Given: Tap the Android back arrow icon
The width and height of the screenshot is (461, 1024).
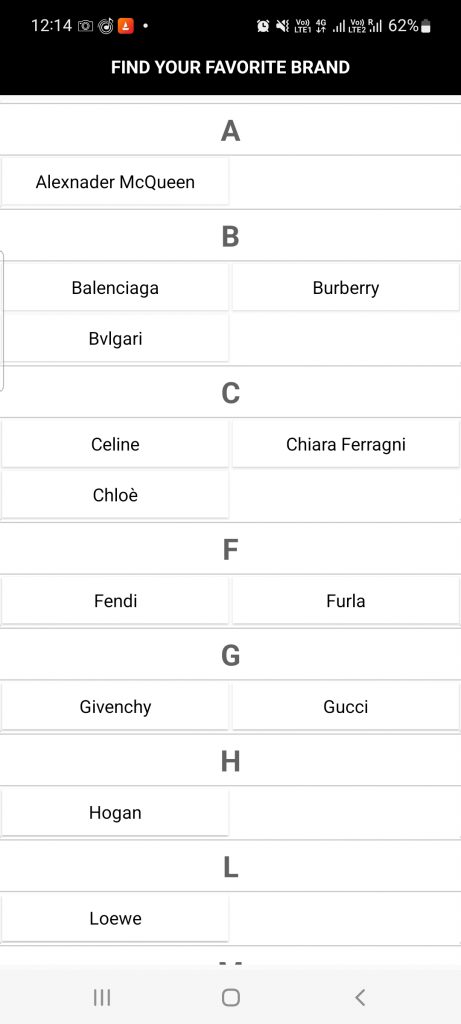Looking at the screenshot, I should click(359, 997).
